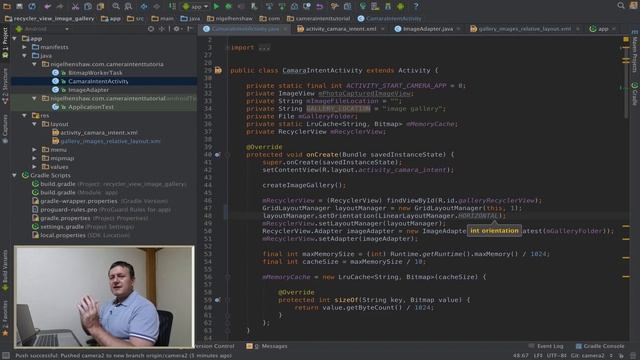
Task: Click the tool windows icon at bottom-left corner
Action: tap(6, 356)
